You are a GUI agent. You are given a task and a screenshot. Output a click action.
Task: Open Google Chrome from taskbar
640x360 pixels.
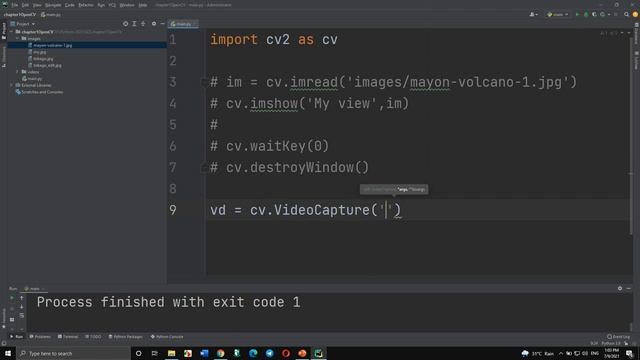(x=220, y=353)
